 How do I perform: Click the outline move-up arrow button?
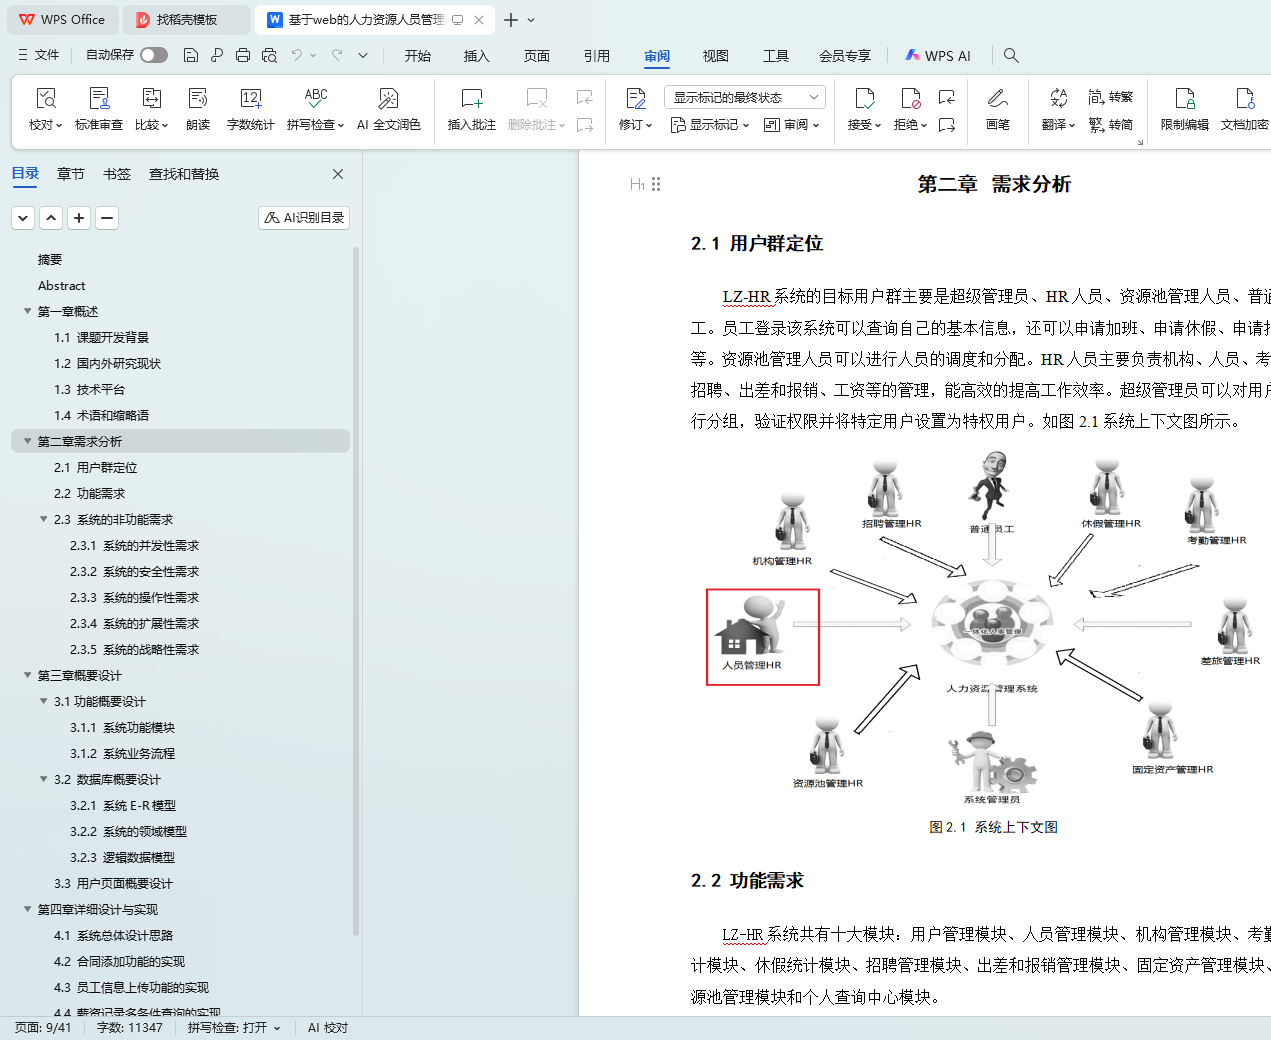coord(51,217)
